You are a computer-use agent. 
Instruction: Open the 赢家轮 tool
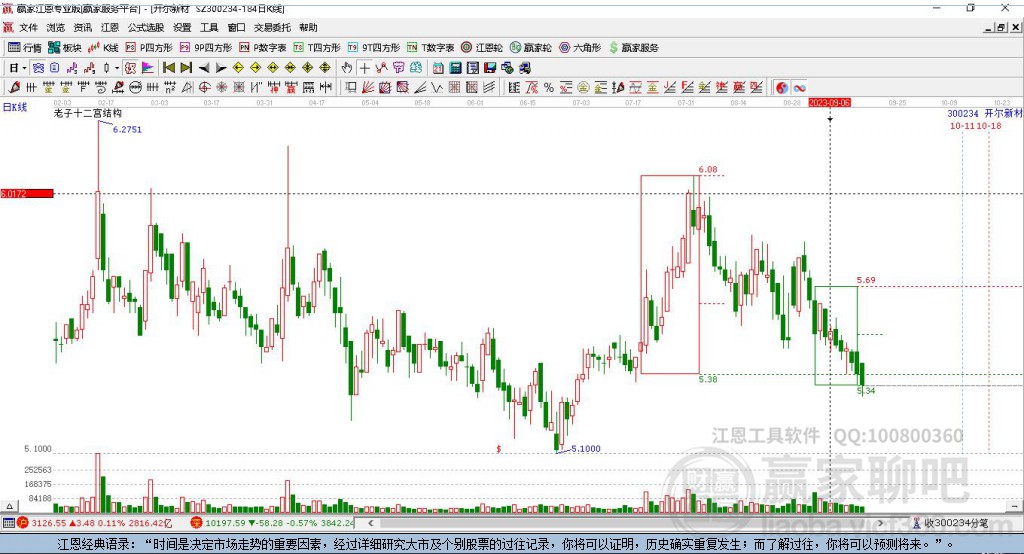point(530,48)
